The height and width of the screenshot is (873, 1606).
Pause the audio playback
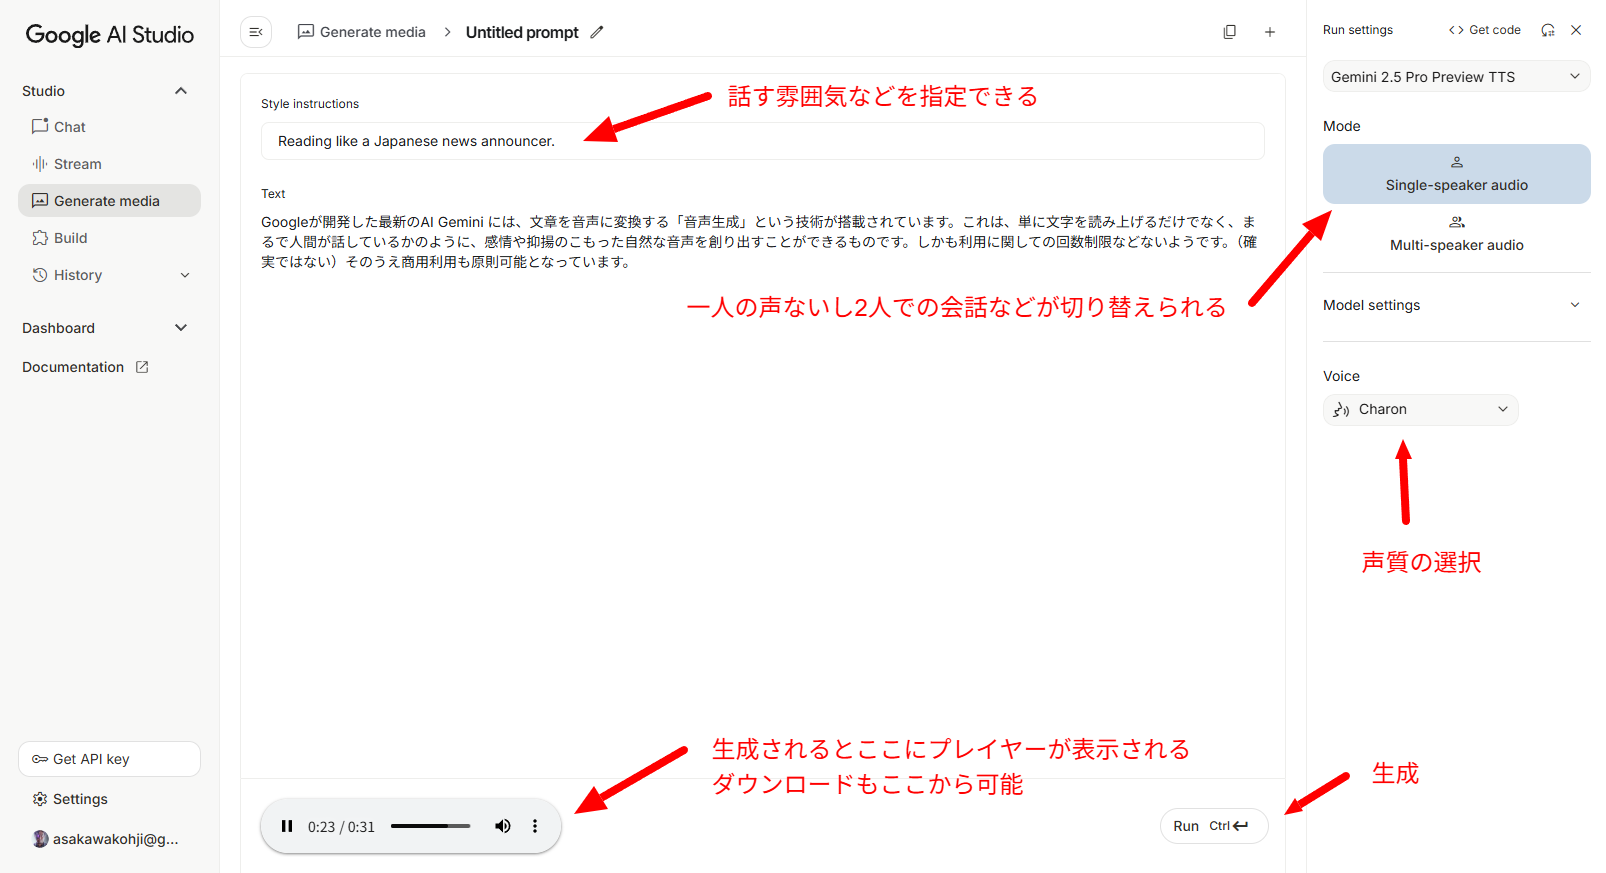coord(287,826)
